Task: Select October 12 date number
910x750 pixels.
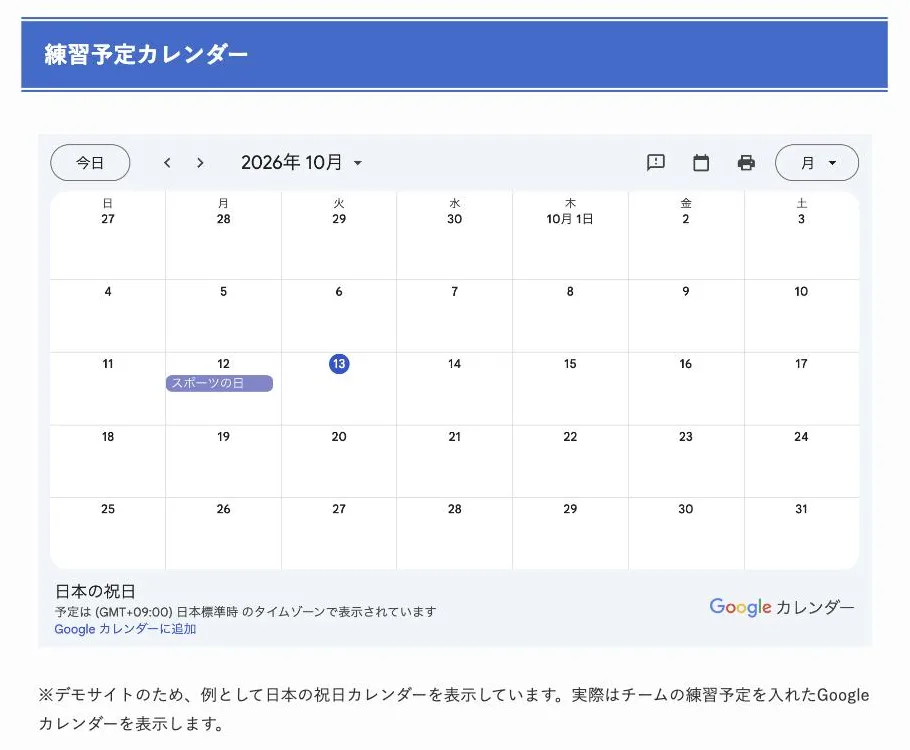Action: point(223,364)
